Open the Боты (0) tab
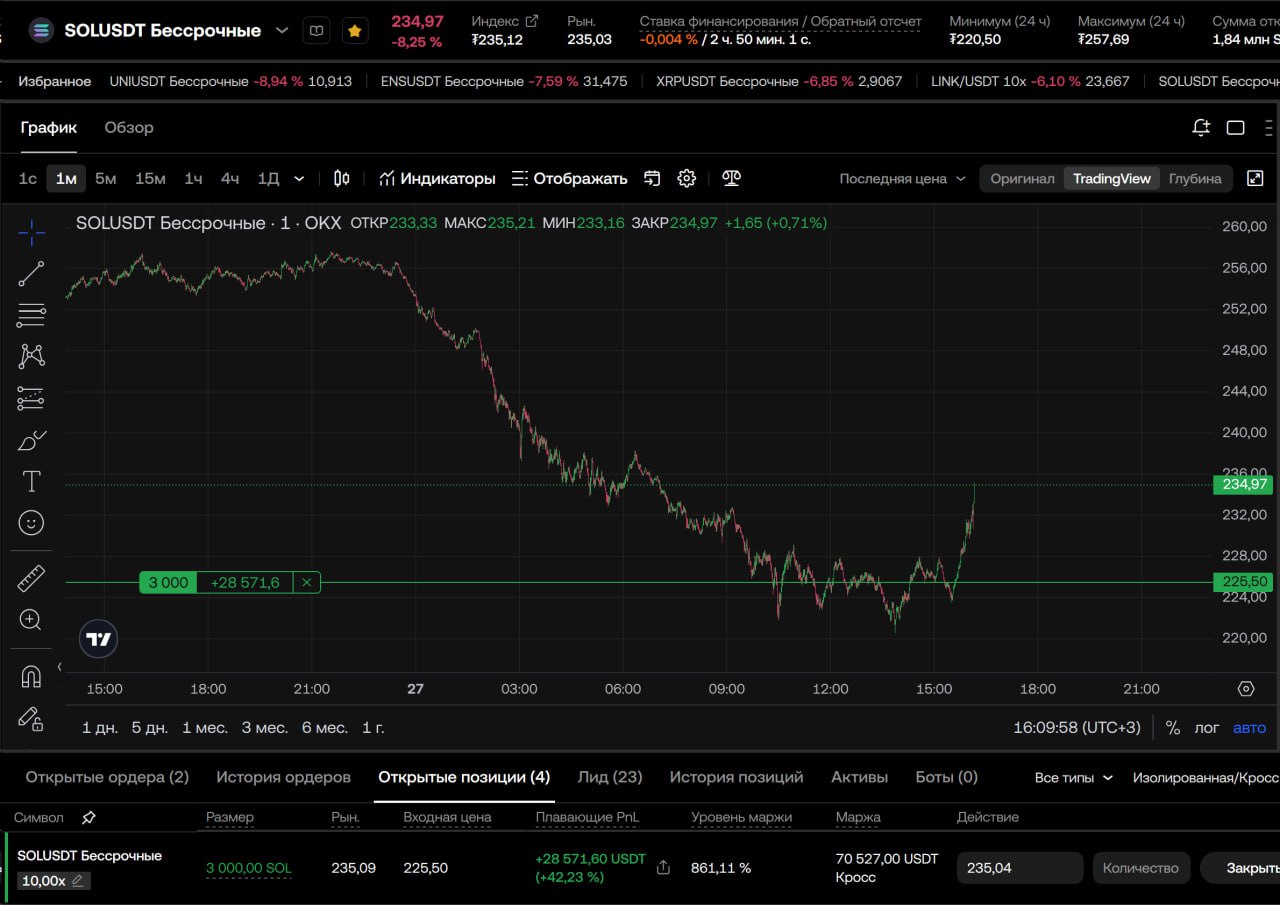 [x=946, y=777]
